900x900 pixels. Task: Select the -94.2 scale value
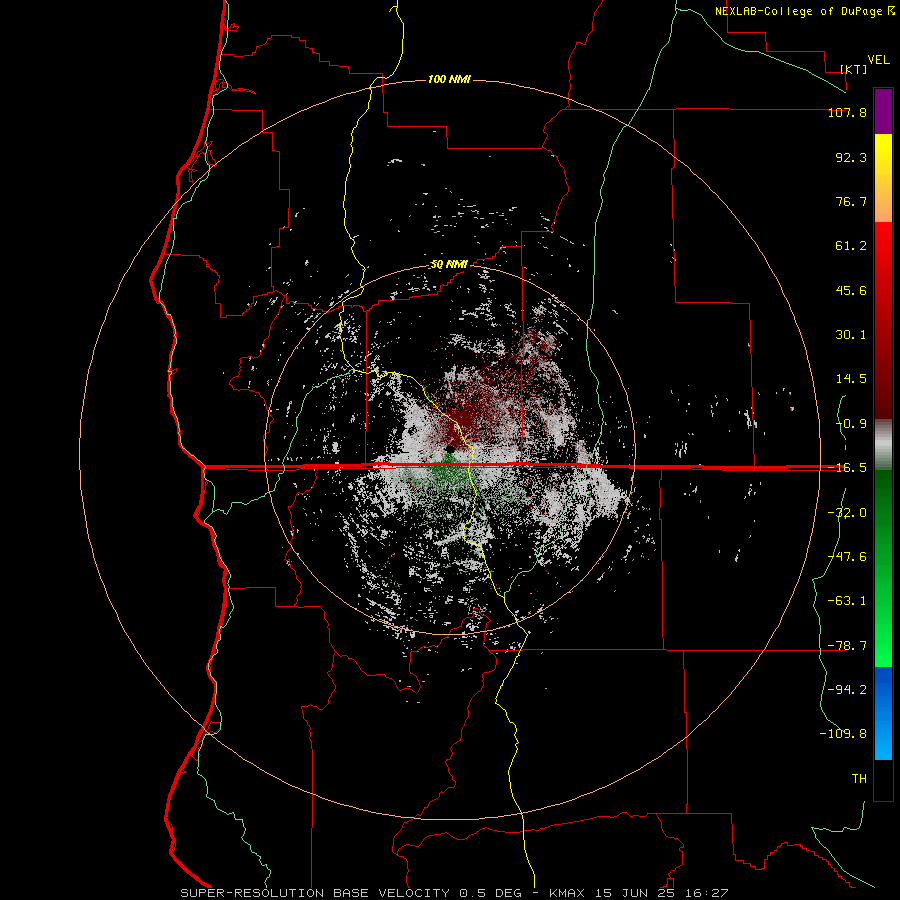coord(847,689)
